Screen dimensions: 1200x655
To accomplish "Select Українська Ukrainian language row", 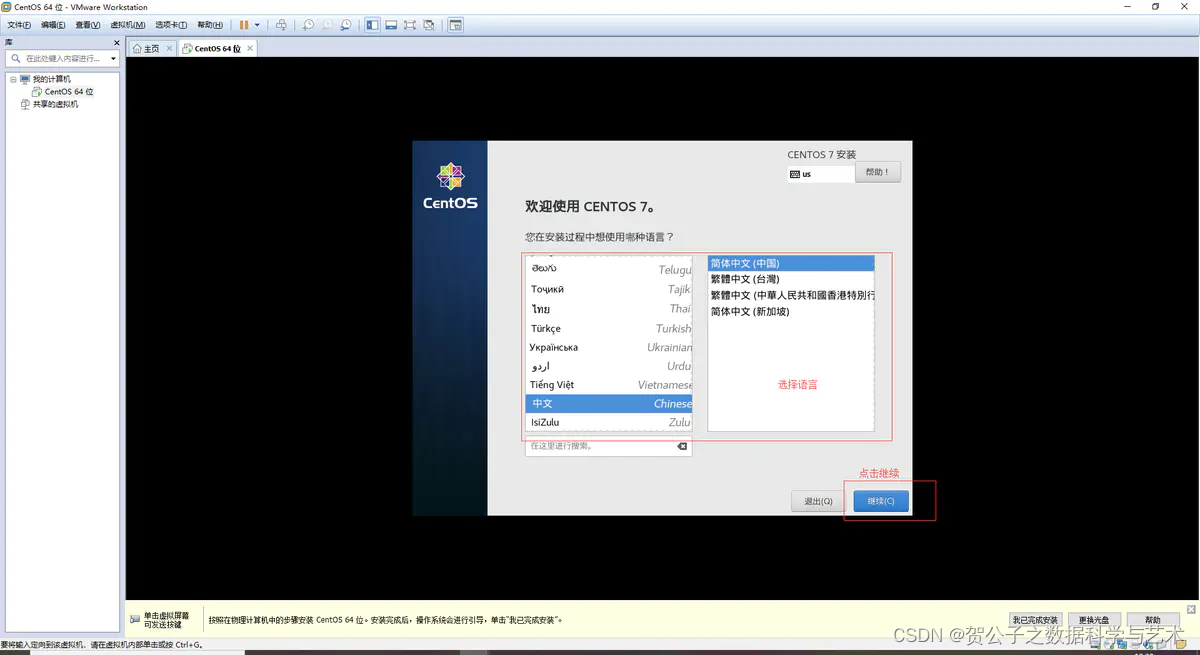I will tap(609, 347).
